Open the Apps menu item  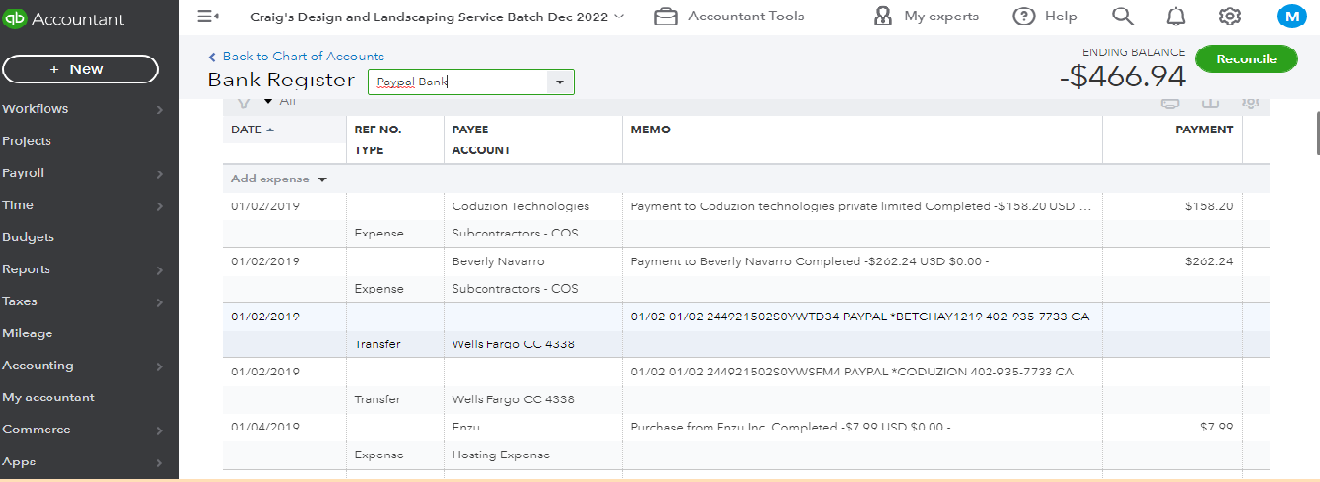tap(19, 461)
